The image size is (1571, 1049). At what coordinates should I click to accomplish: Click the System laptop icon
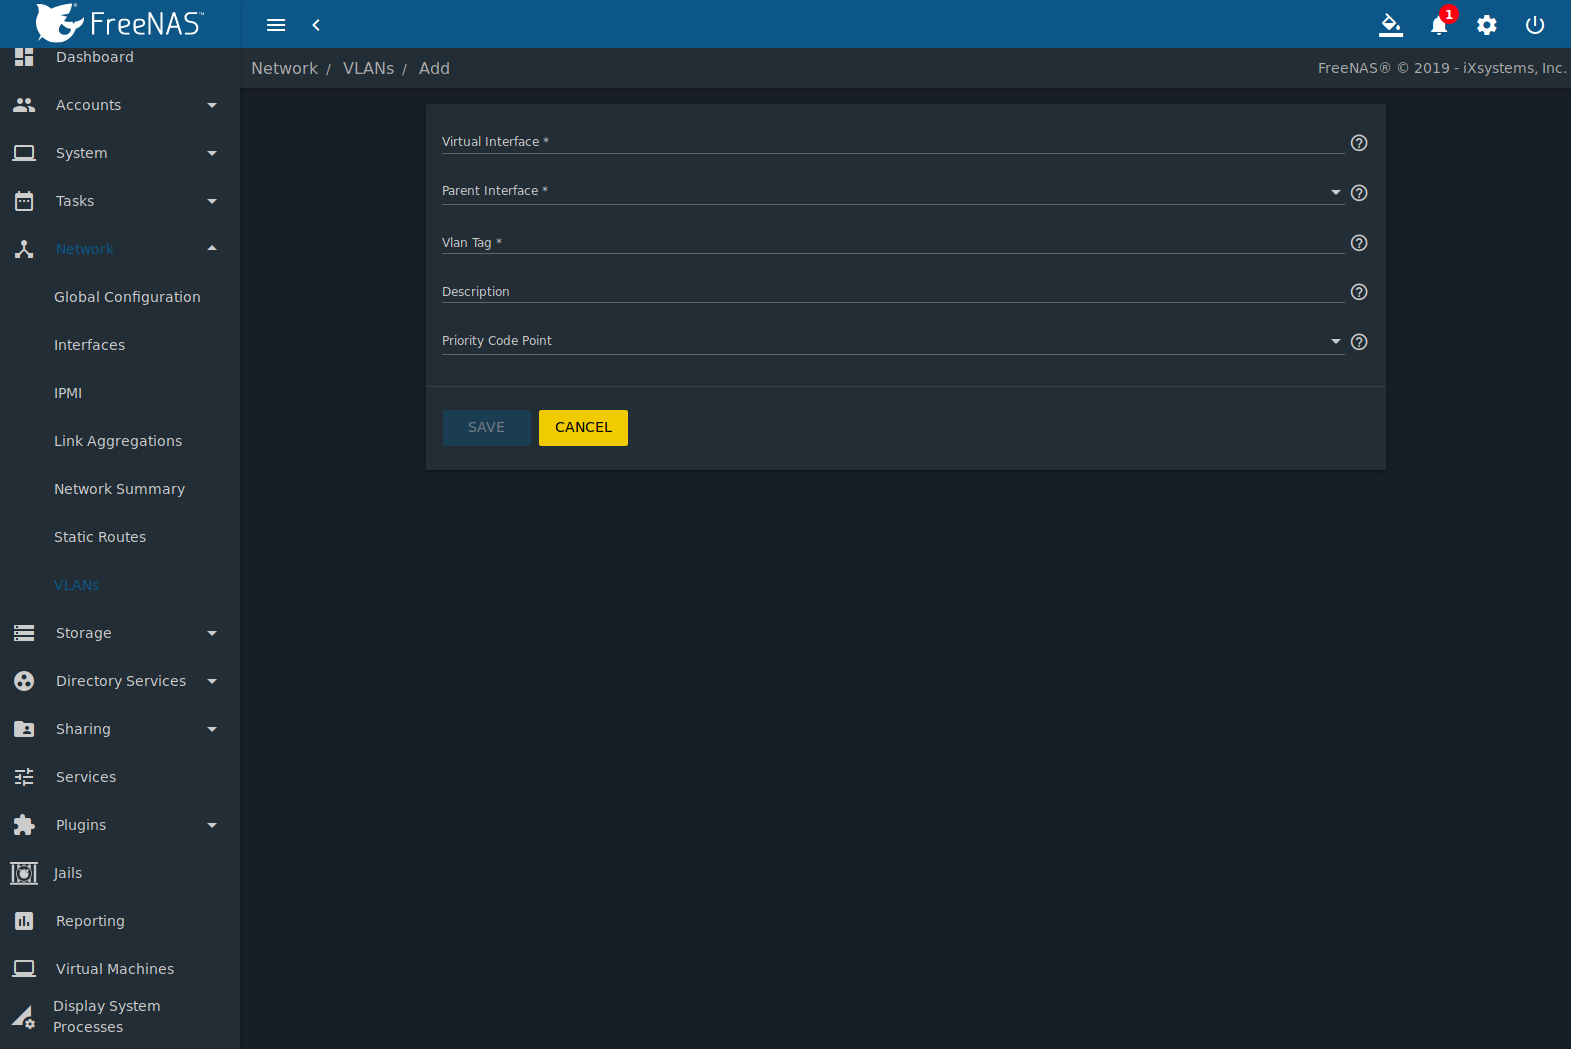(x=24, y=153)
